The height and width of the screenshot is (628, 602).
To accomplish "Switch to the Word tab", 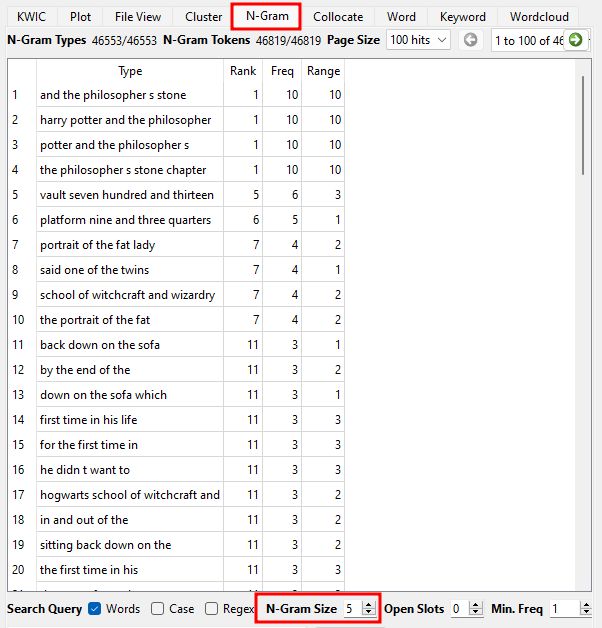I will pyautogui.click(x=401, y=17).
